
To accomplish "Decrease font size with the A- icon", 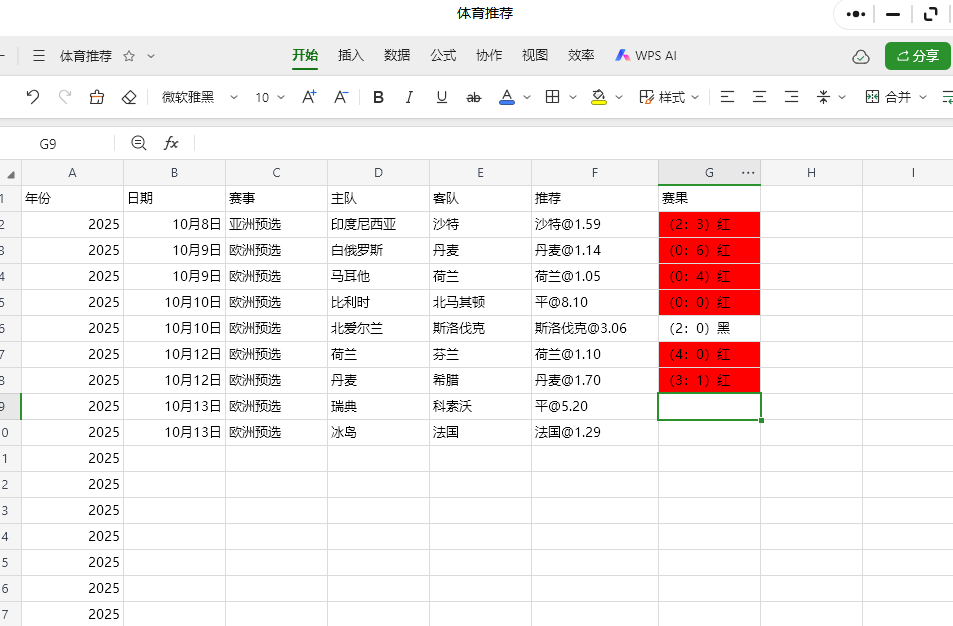I will [340, 97].
